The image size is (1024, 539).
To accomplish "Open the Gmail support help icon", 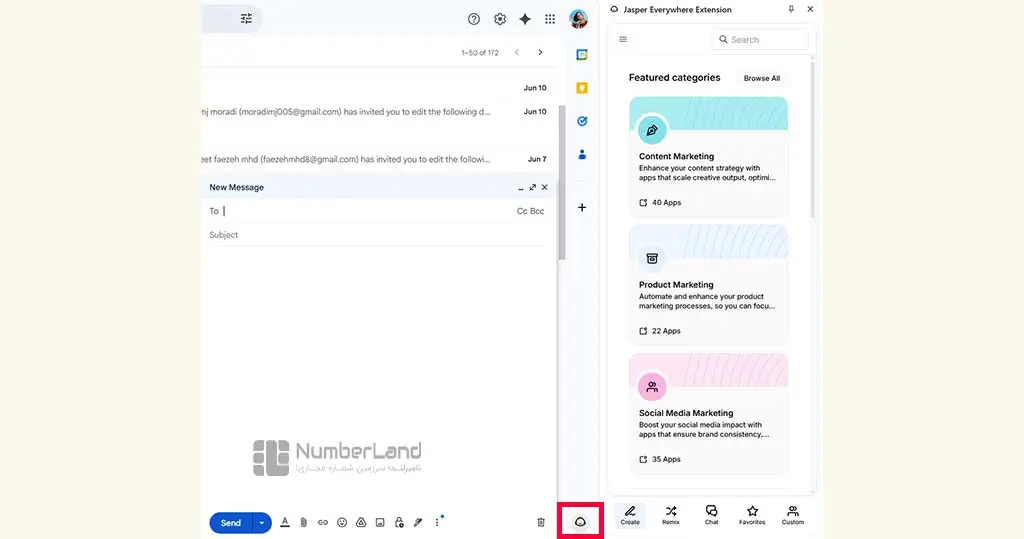I will point(473,20).
